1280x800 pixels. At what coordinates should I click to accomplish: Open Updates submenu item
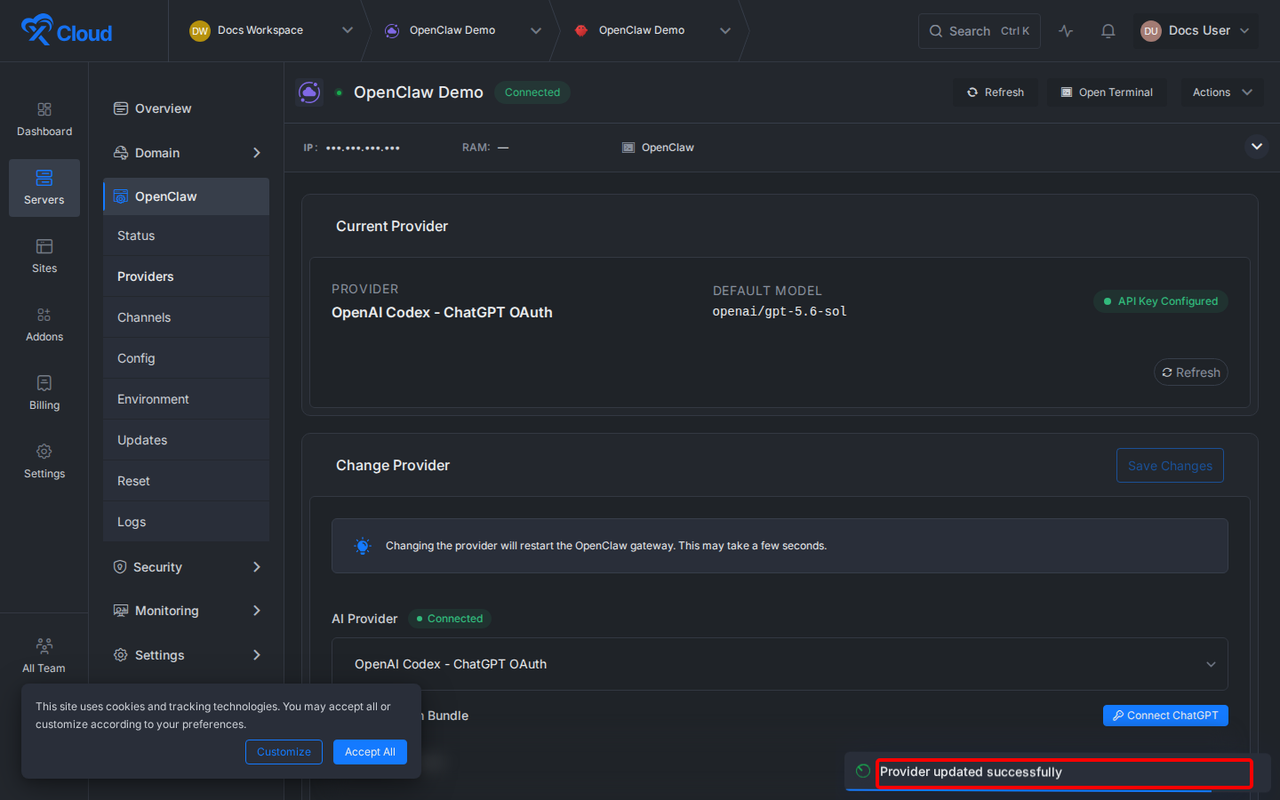(x=186, y=440)
